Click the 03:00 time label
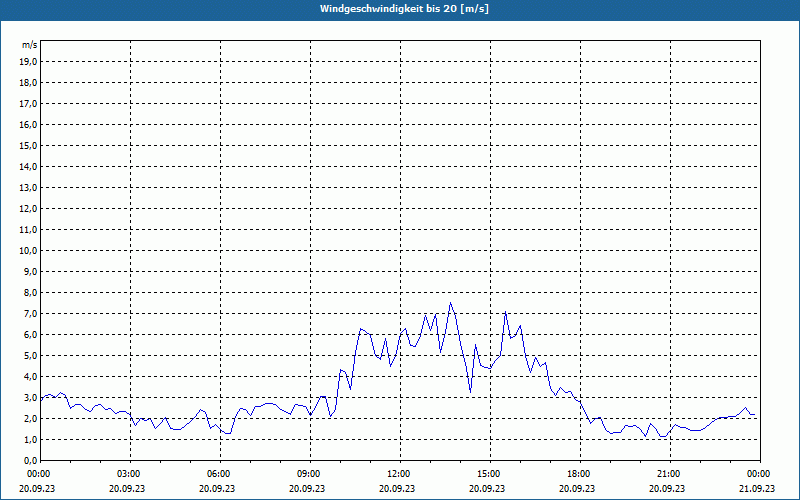The height and width of the screenshot is (500, 800). pyautogui.click(x=129, y=474)
